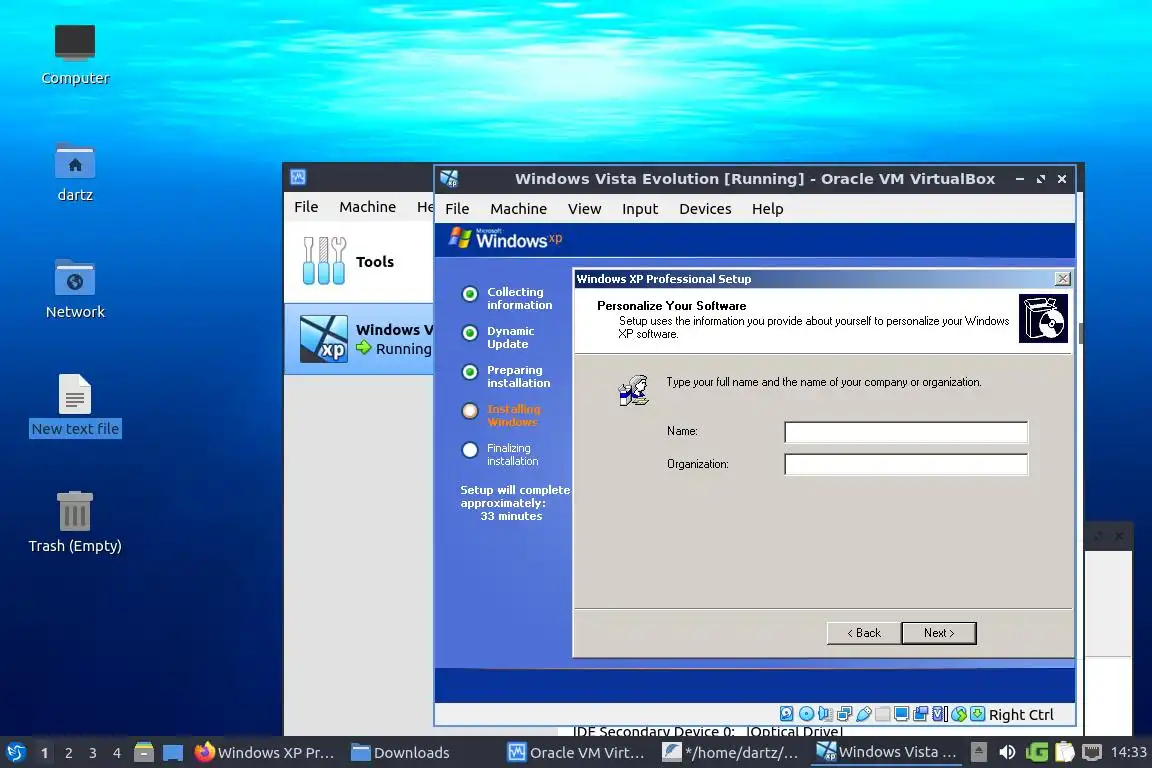Click the volume speaker tray icon

click(1007, 752)
